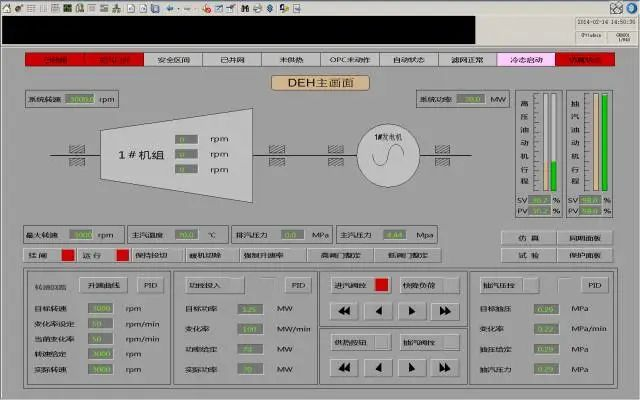Click the 保护面板 button
Viewport: 640px width, 400px height.
tap(584, 255)
